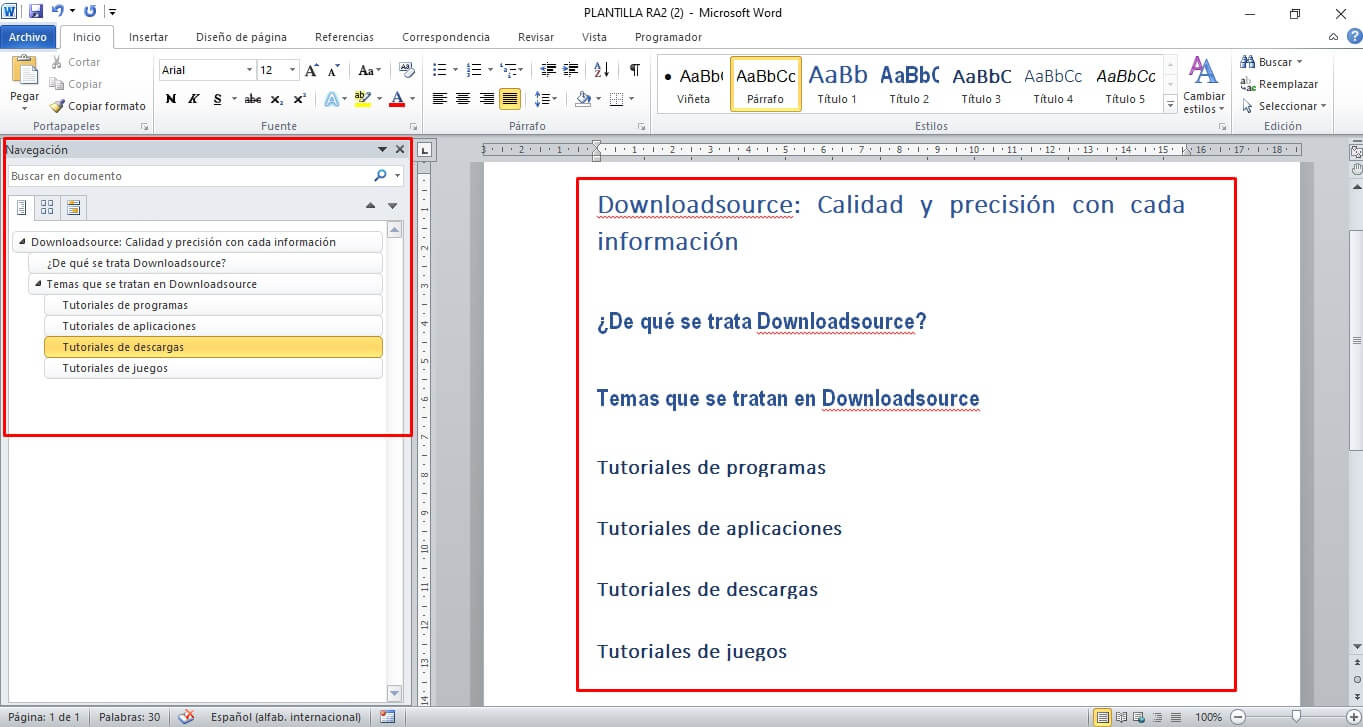Switch to the Referencias tab
The height and width of the screenshot is (727, 1363).
[344, 37]
